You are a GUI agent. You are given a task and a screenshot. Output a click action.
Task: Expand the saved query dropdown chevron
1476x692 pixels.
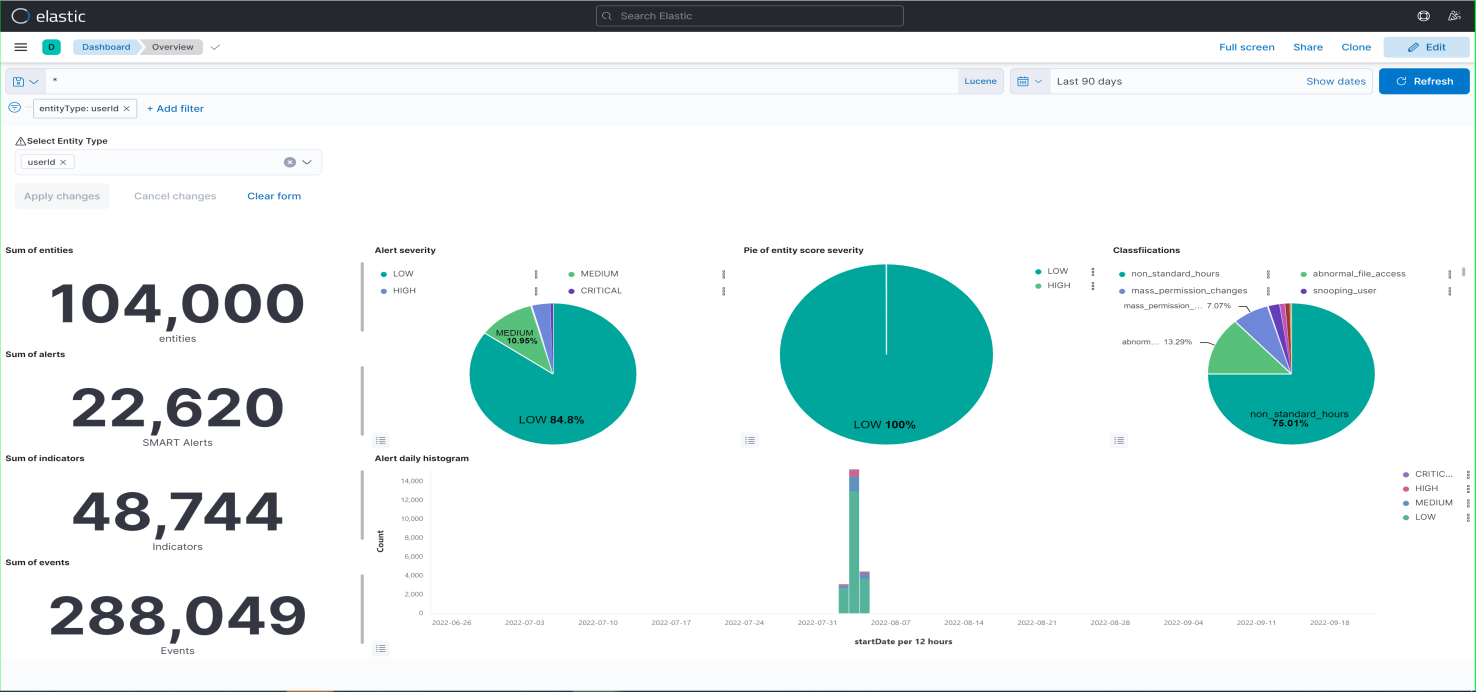(32, 81)
